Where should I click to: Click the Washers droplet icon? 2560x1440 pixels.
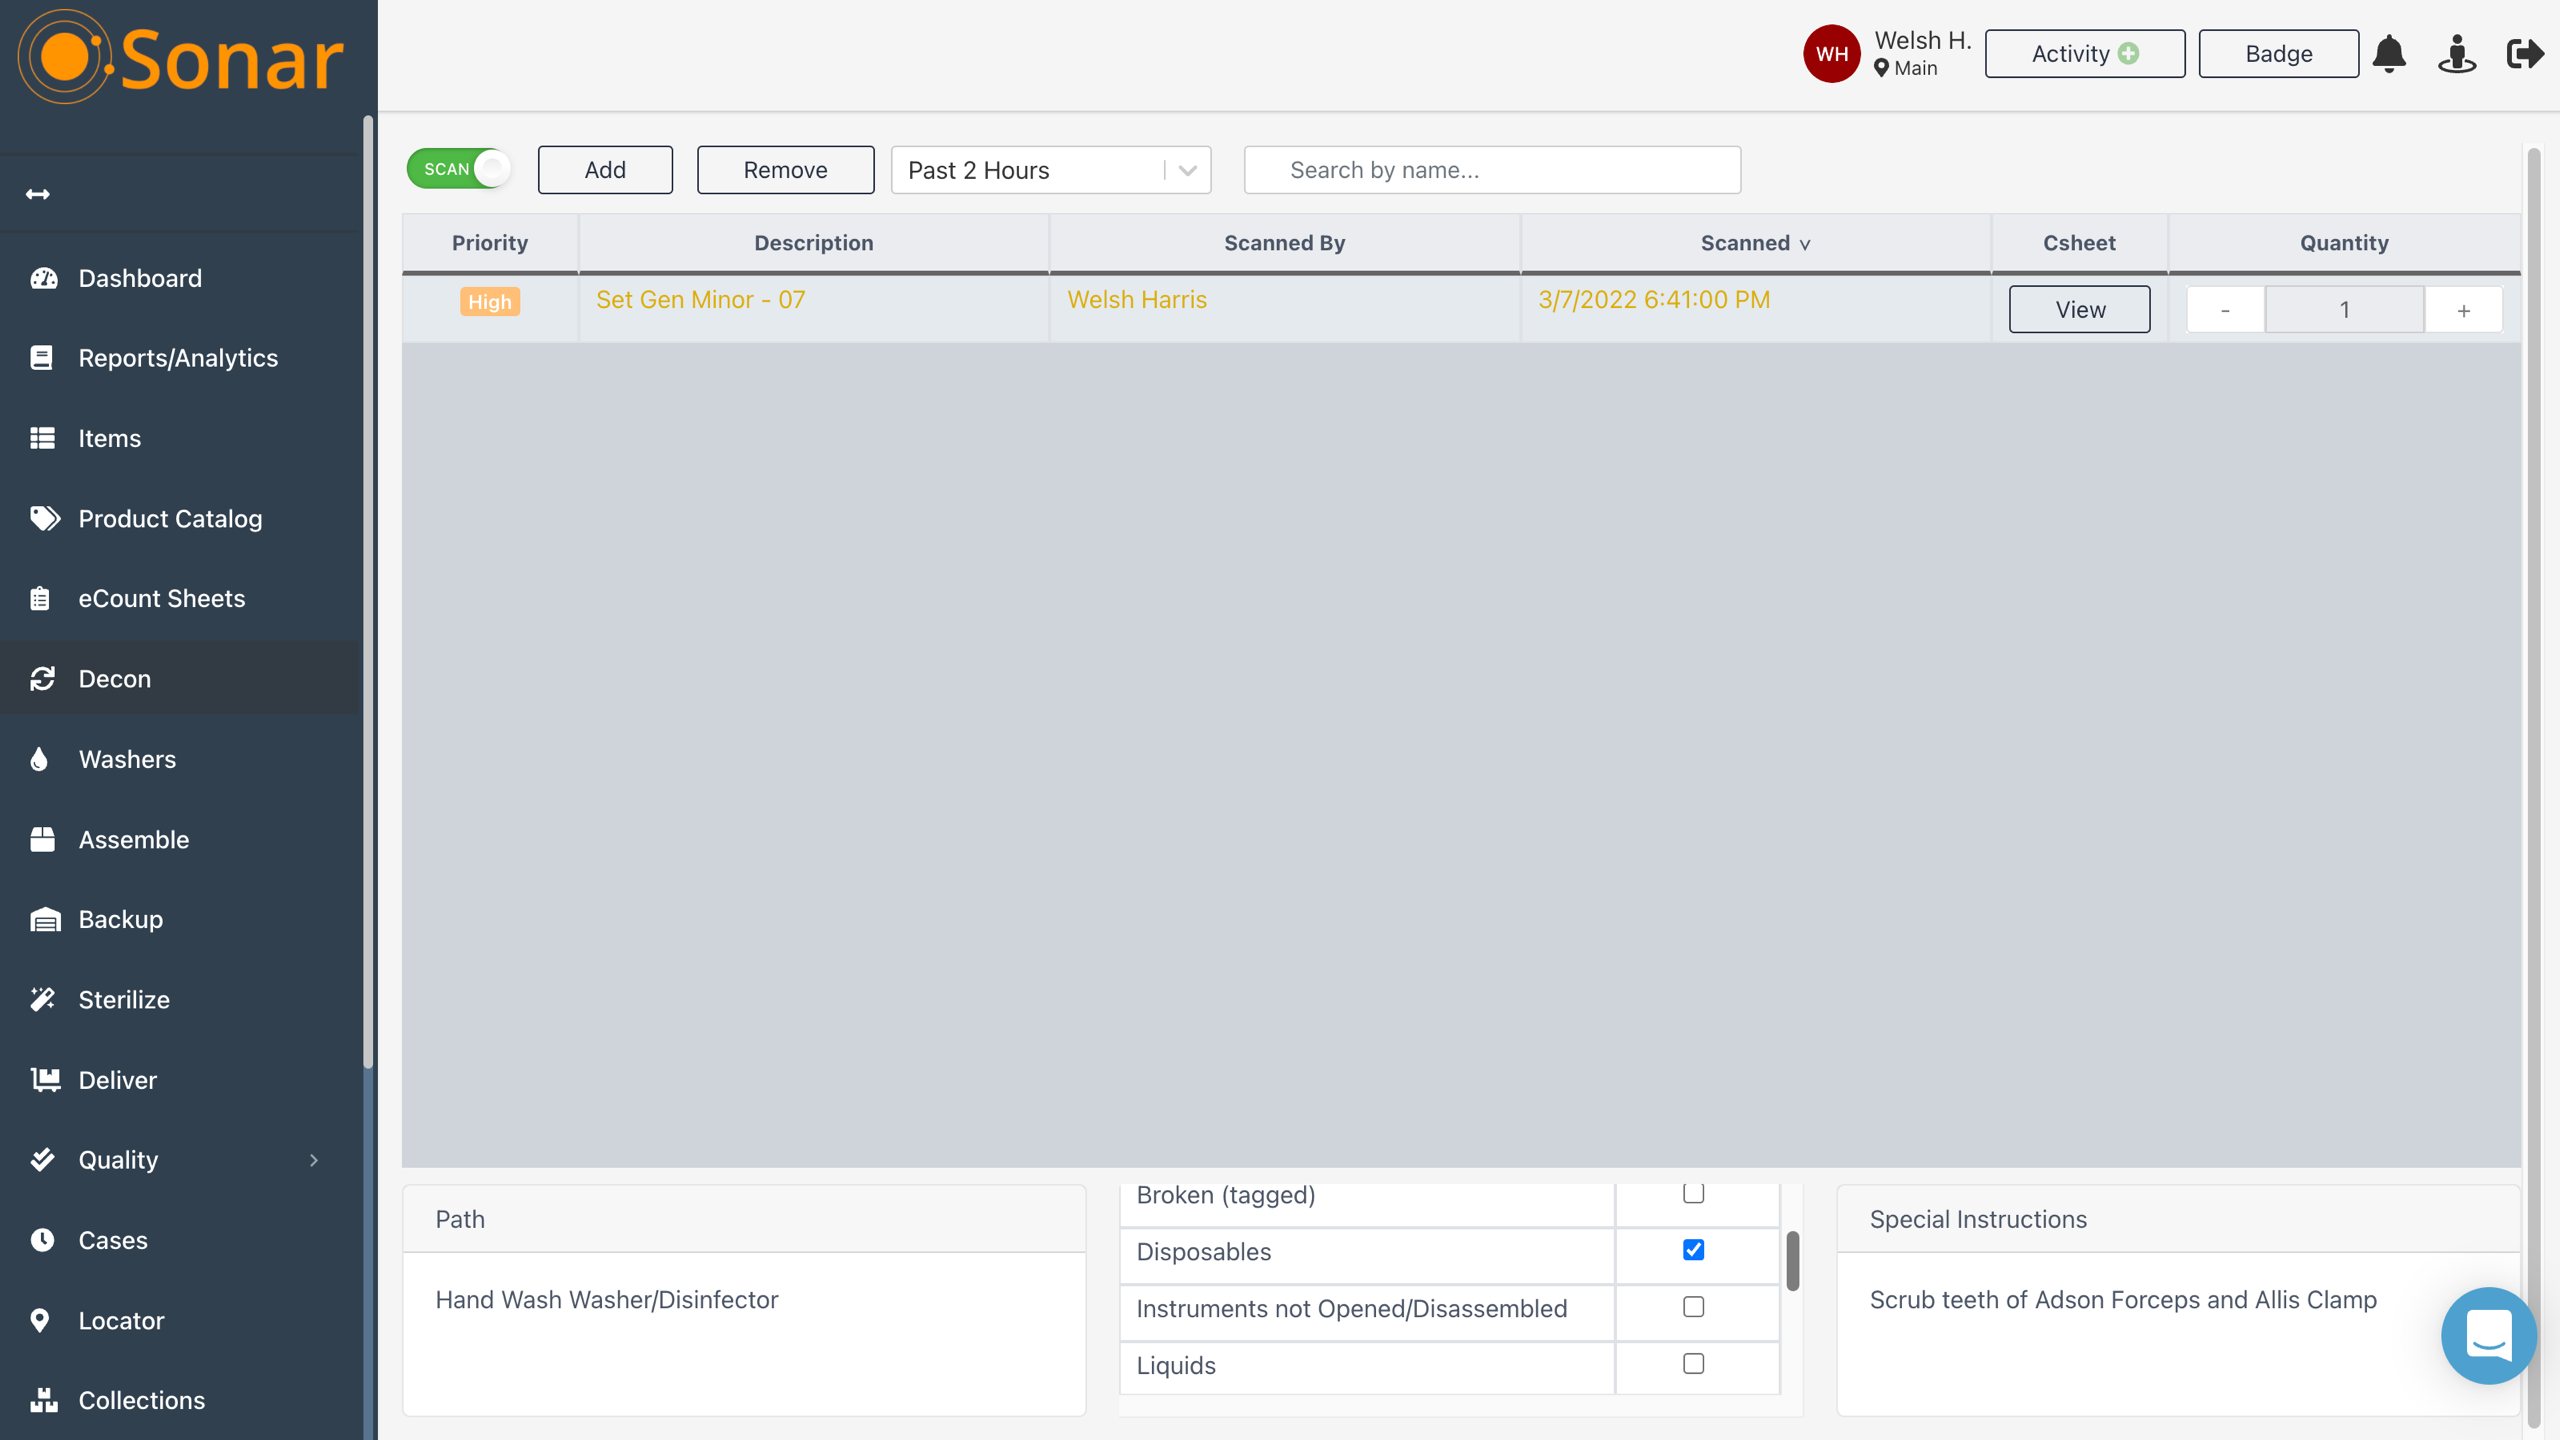click(40, 759)
